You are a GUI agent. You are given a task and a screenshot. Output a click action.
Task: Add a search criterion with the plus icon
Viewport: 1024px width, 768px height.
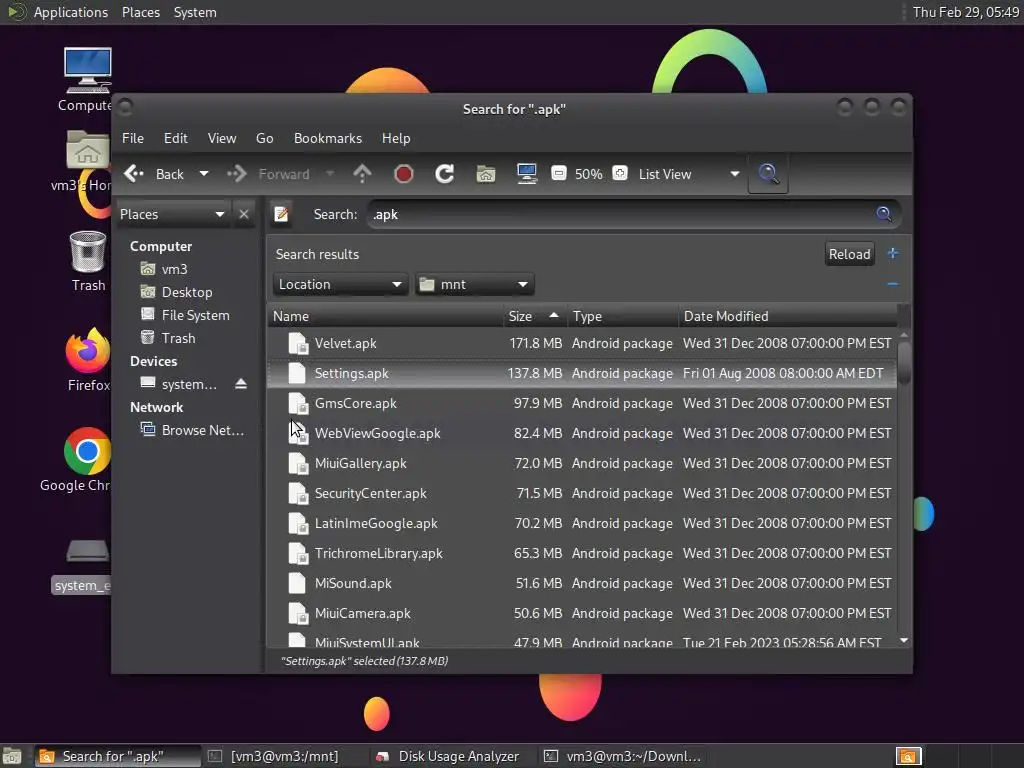(893, 253)
